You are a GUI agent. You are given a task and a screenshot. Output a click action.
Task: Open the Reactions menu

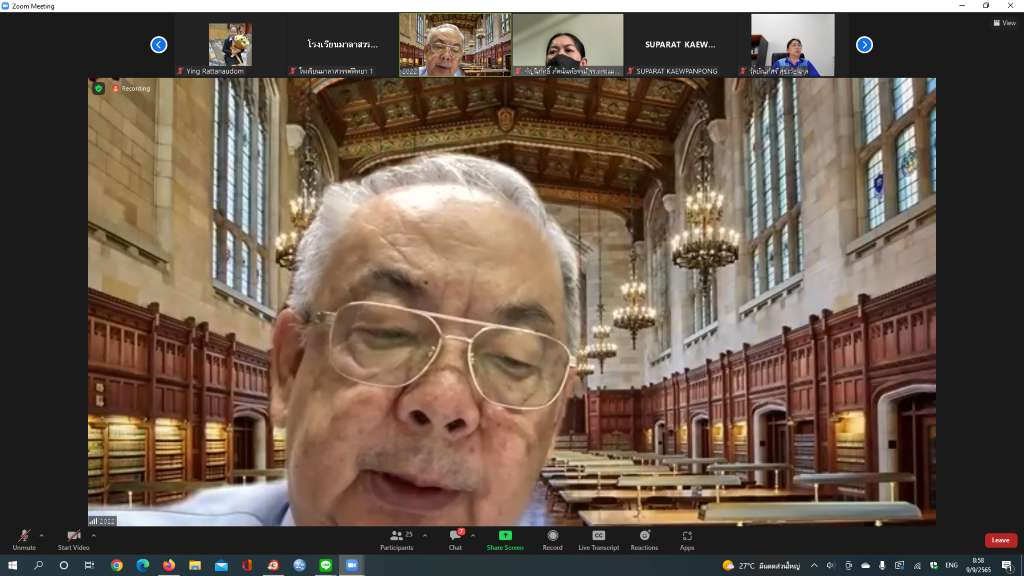click(644, 540)
